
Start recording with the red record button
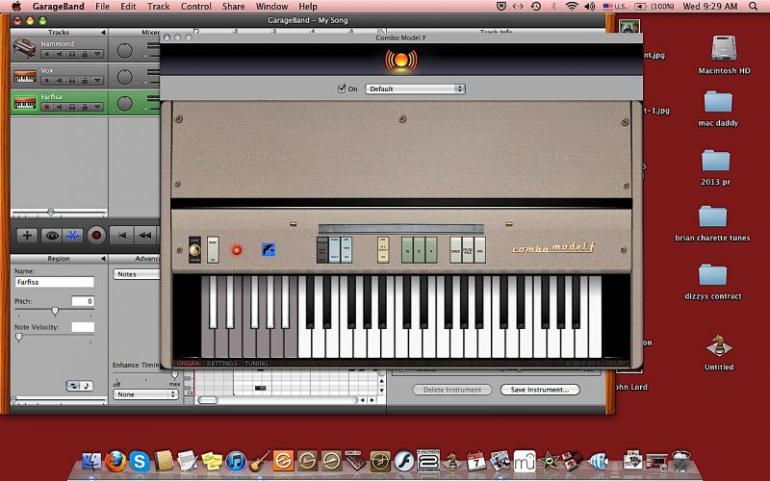pos(96,236)
